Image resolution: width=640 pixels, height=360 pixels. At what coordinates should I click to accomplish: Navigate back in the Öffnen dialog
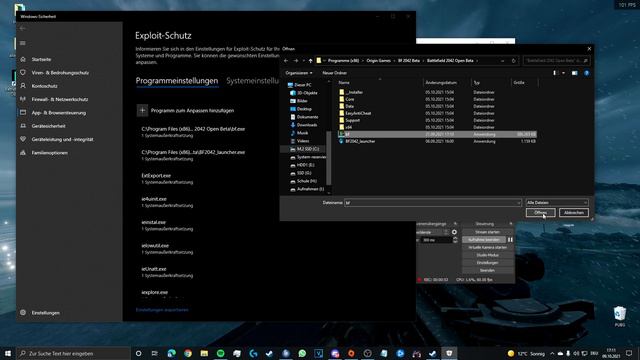click(286, 60)
